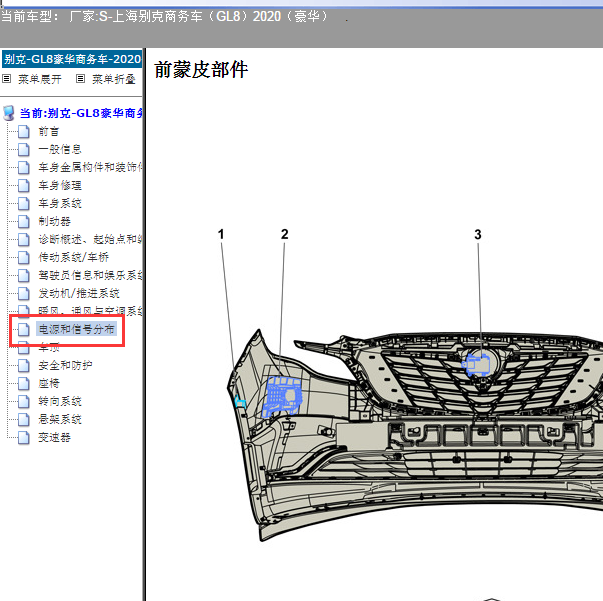Click the page icon beside 驾驶员信息和娱乐系统
This screenshot has height=601, width=603.
tap(24, 275)
